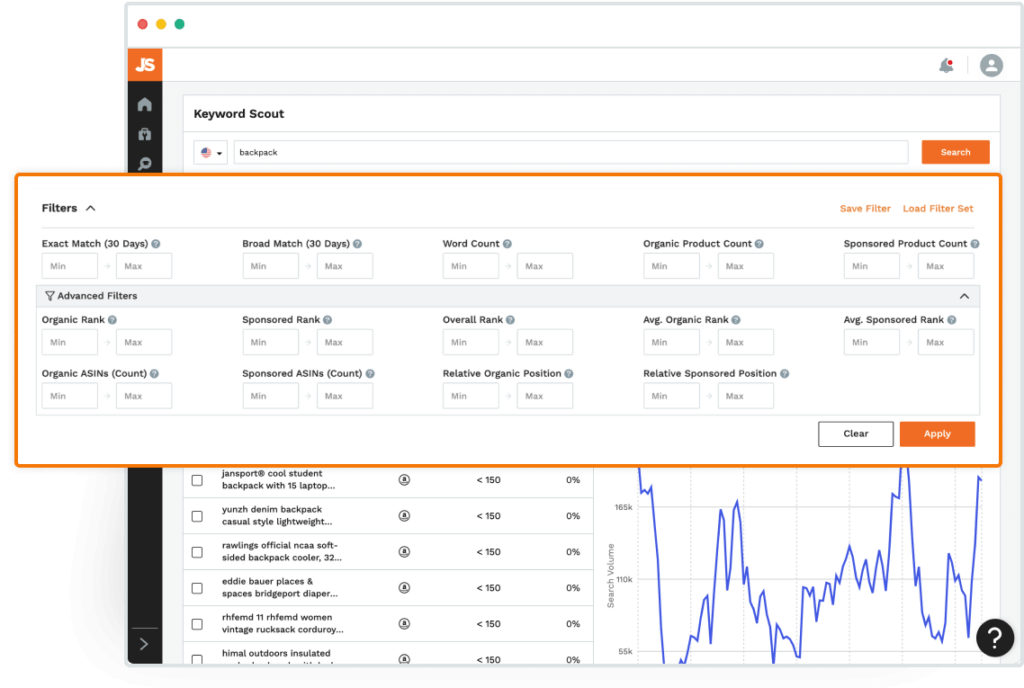Click the Amazon icon in the rhfemd row

[404, 623]
